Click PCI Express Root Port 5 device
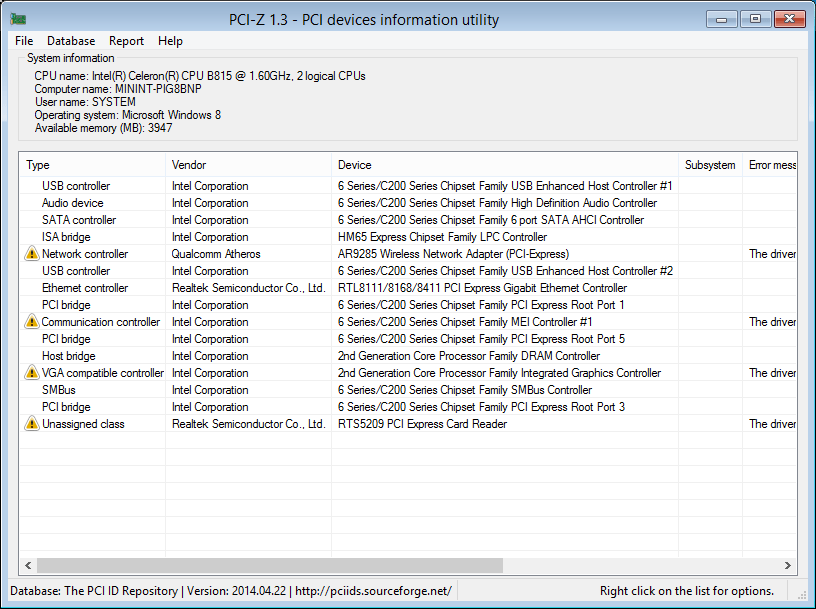The image size is (816, 609). (481, 339)
